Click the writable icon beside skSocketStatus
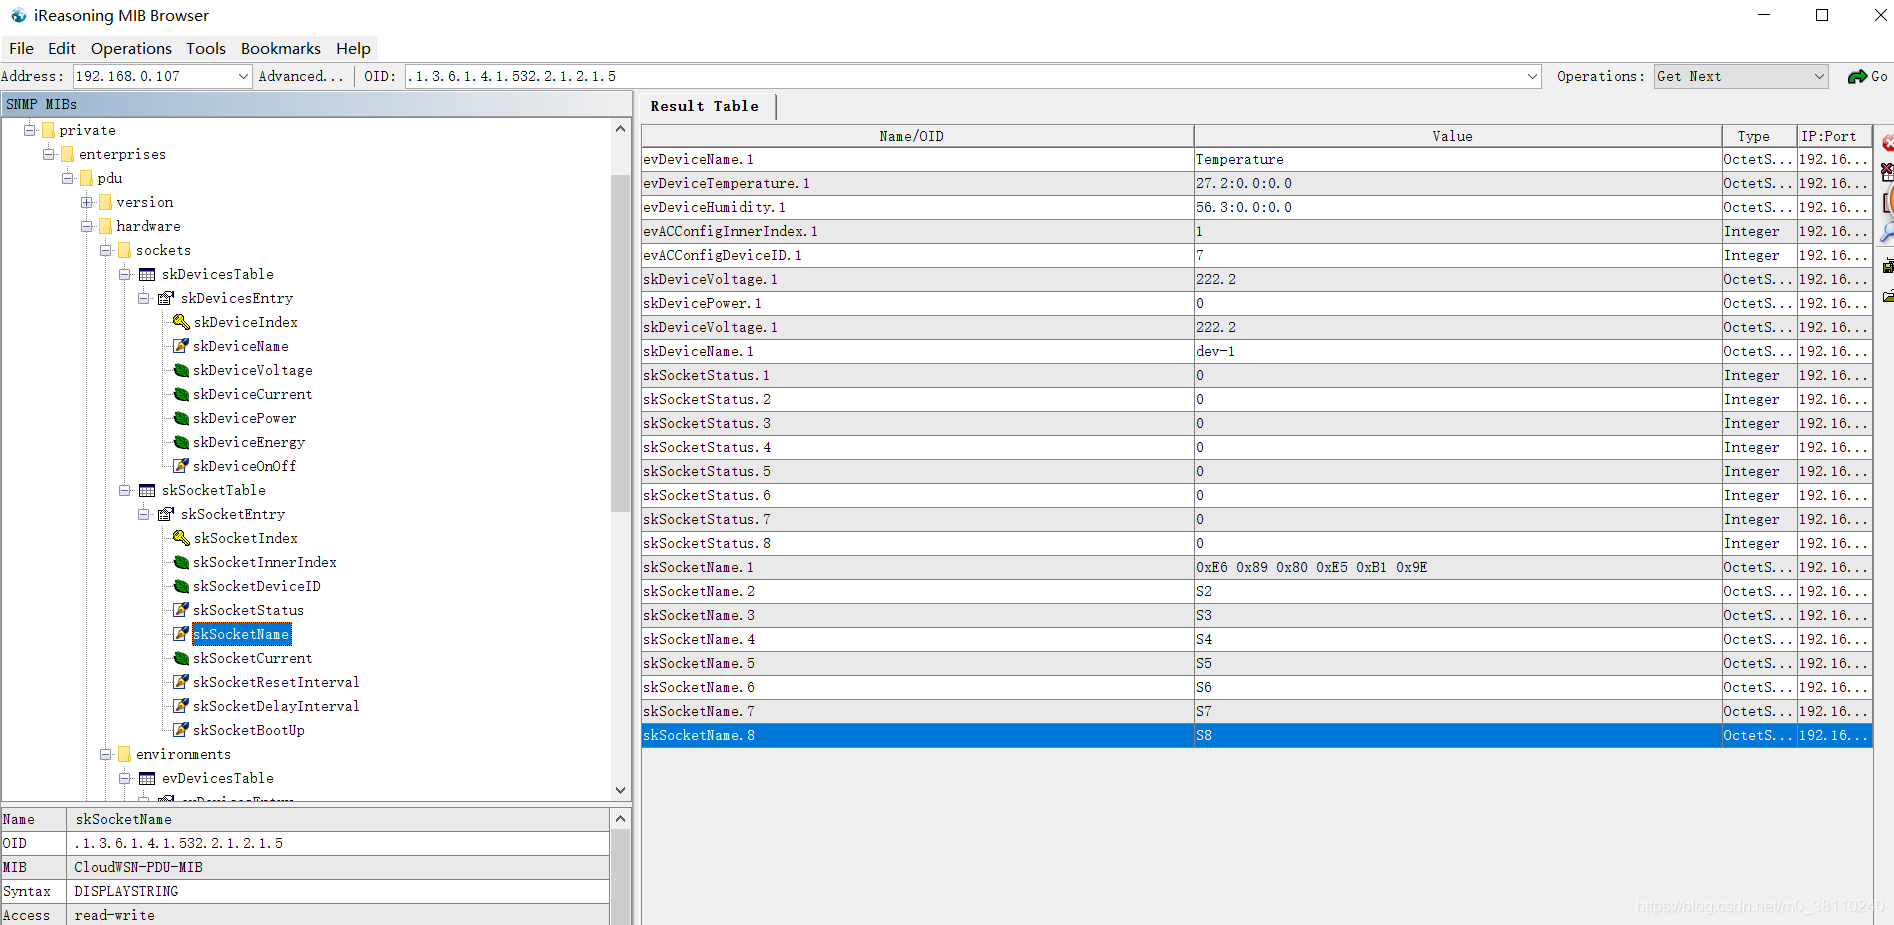Screen dimensions: 1894x925 pyautogui.click(x=181, y=610)
